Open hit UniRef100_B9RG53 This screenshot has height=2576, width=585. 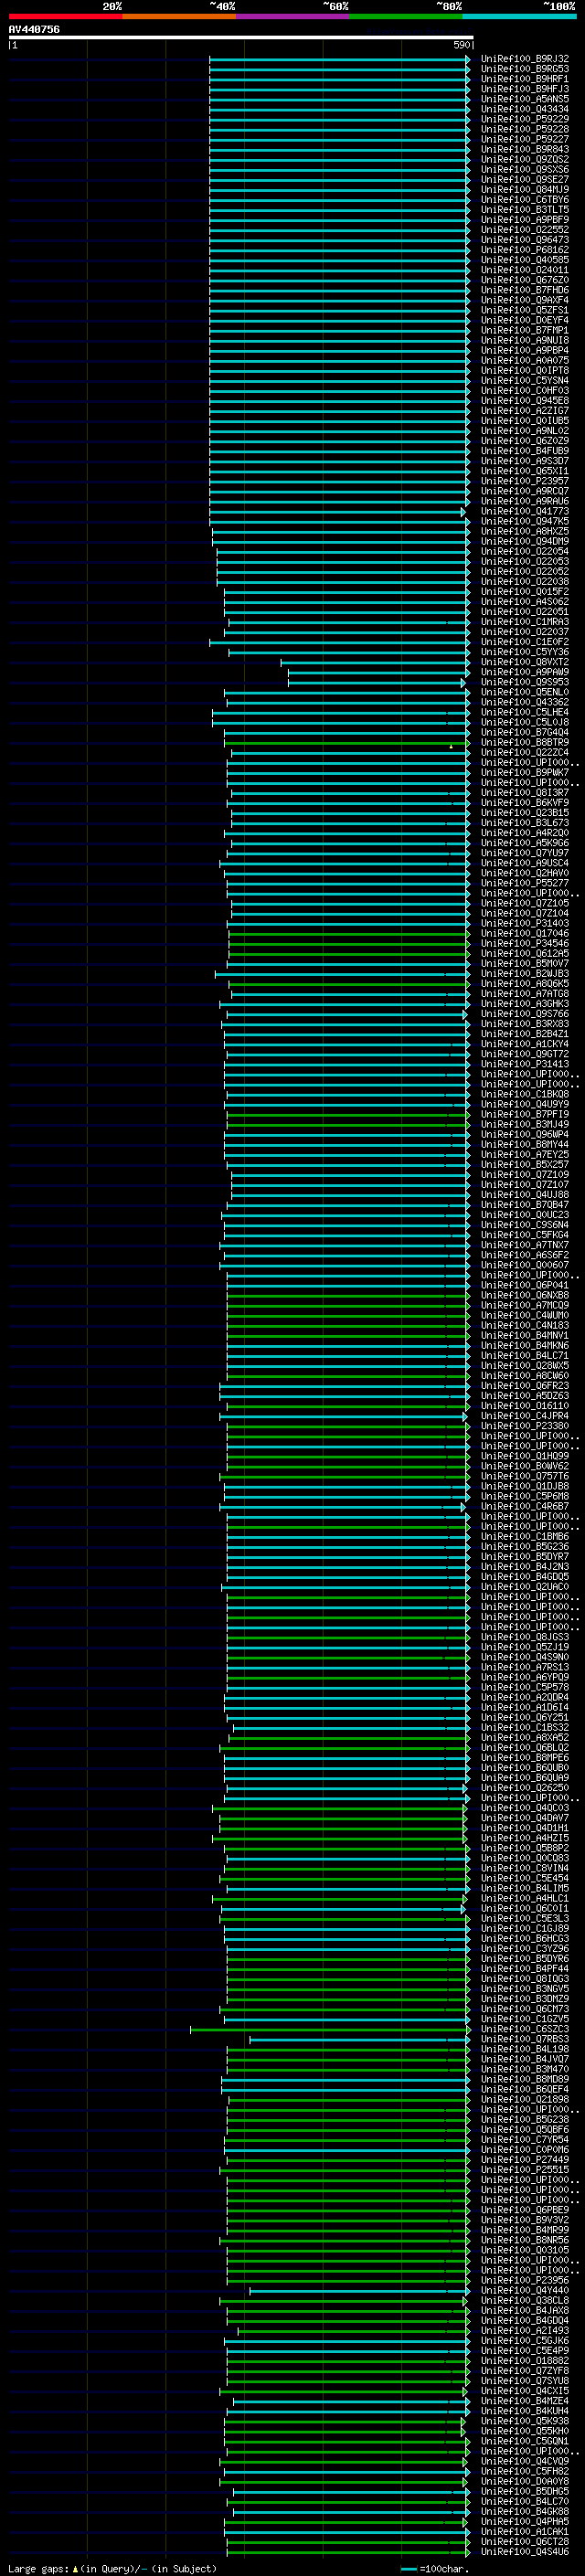click(x=525, y=69)
